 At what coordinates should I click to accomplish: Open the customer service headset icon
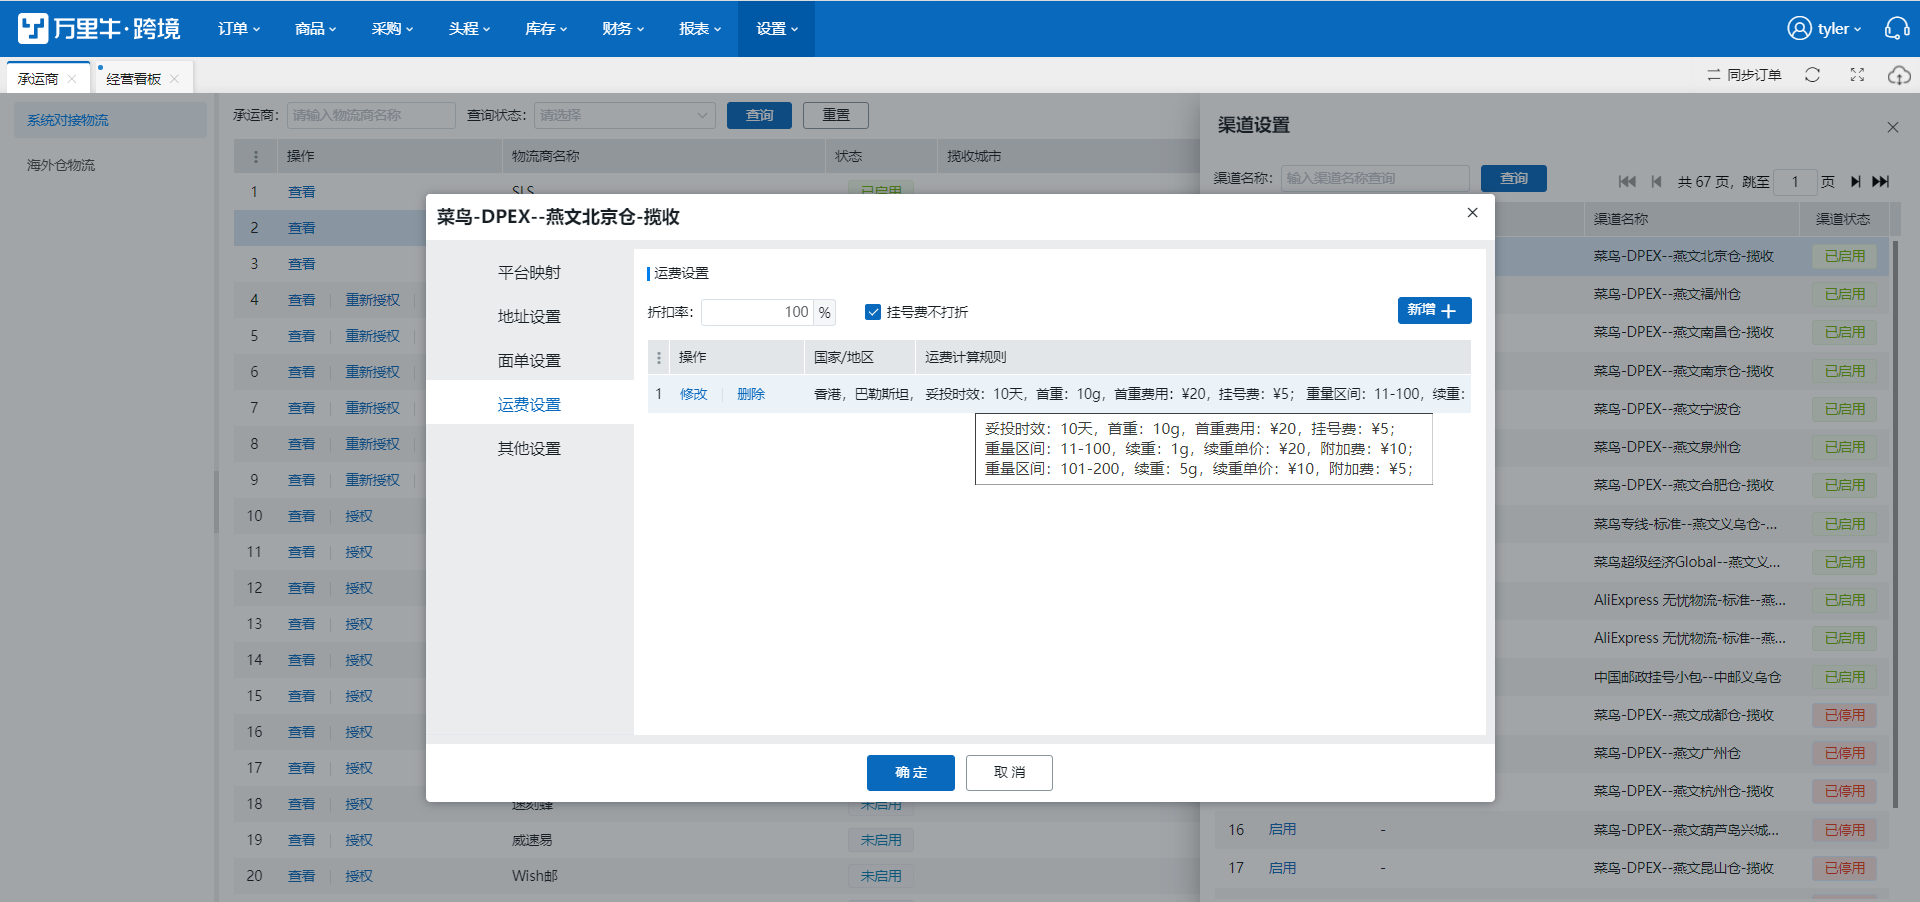[x=1897, y=28]
